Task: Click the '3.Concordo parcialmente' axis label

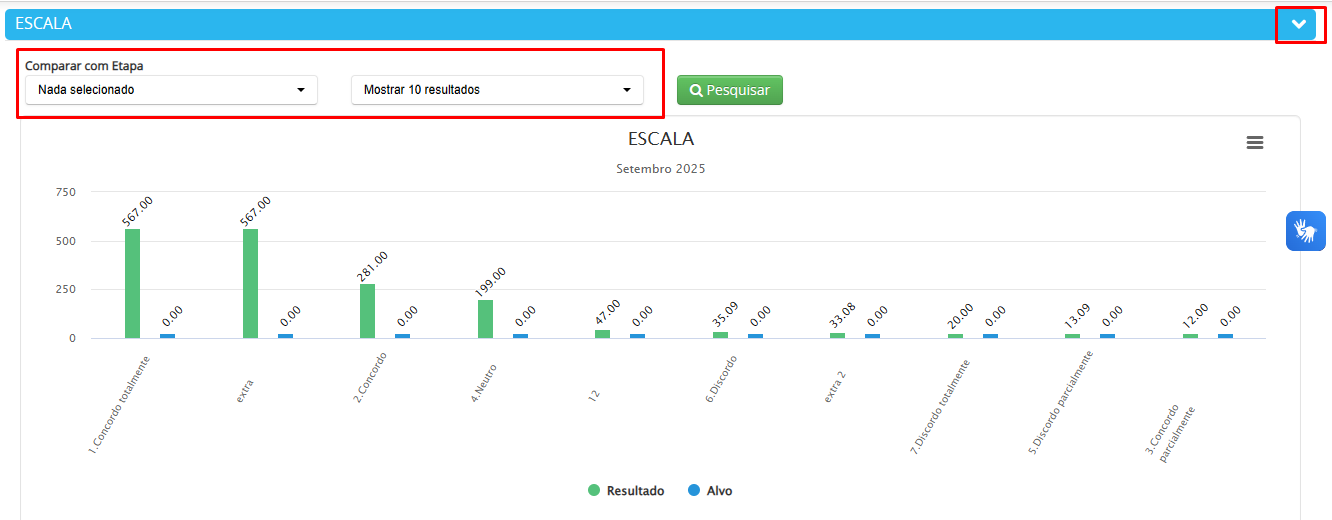Action: coord(1171,431)
